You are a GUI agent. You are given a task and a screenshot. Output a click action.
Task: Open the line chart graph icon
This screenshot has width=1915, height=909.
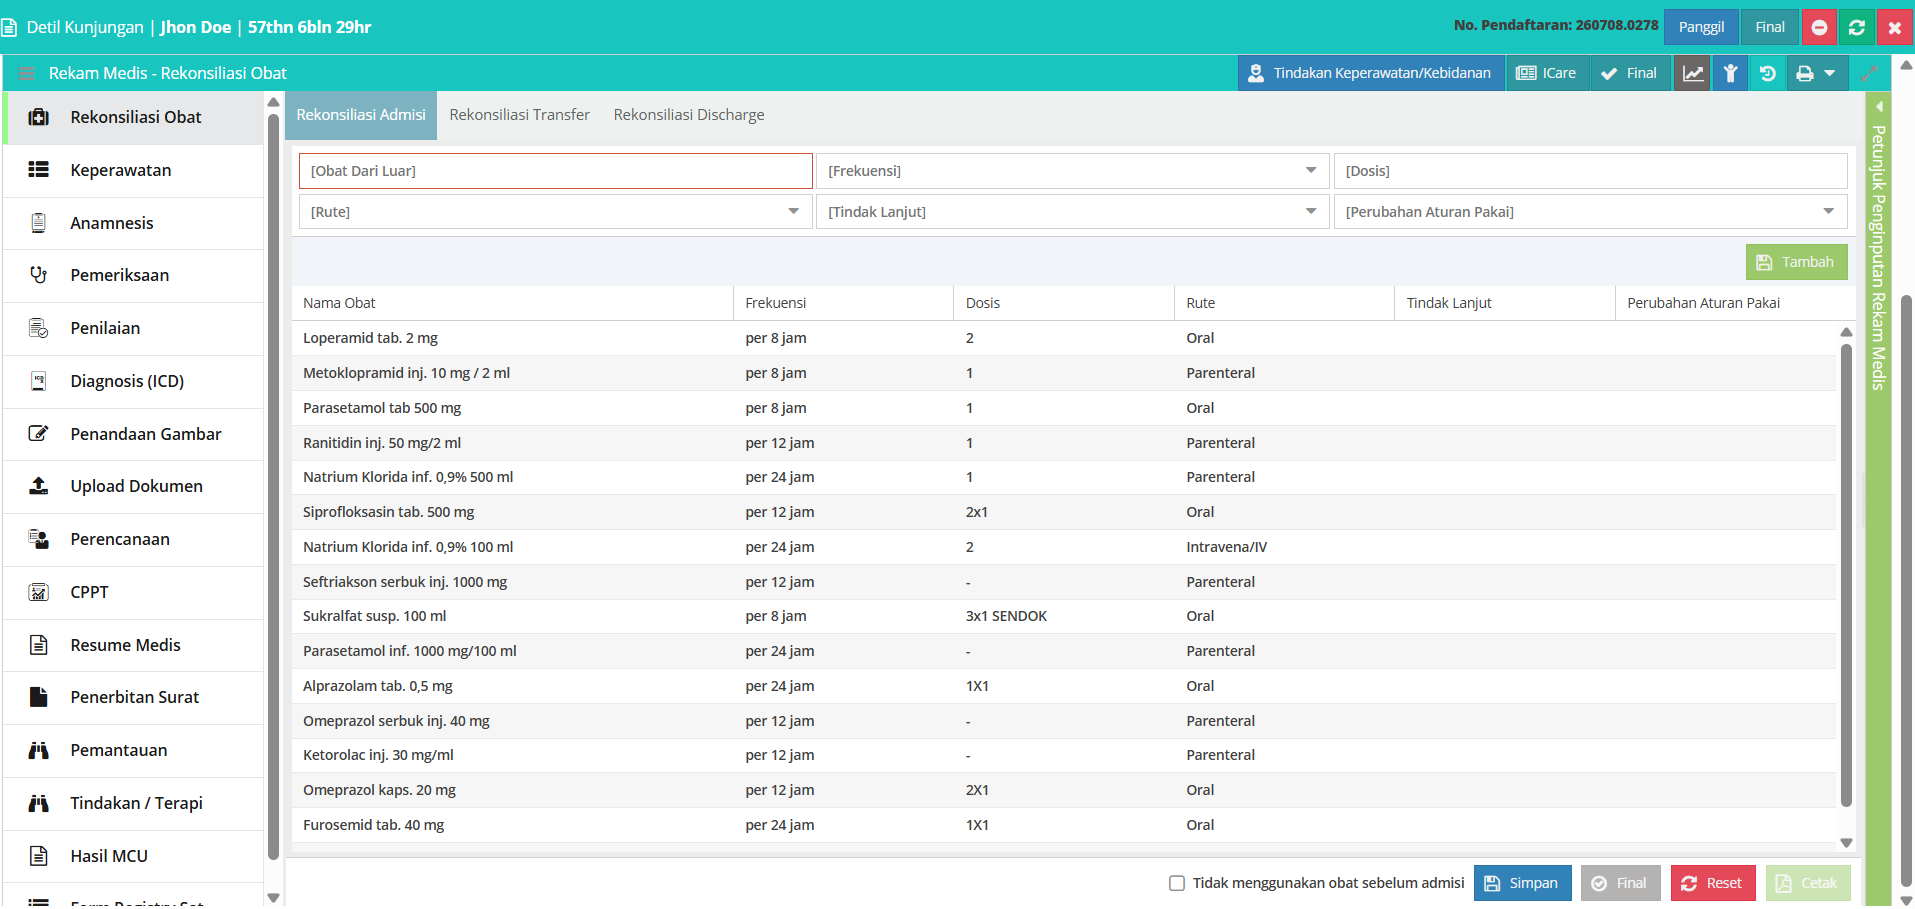(1692, 73)
